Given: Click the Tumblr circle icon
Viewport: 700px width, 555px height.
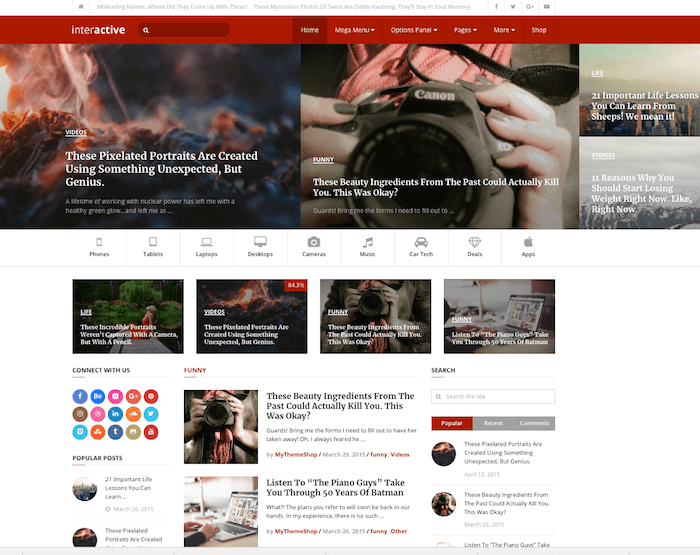Looking at the screenshot, I should pyautogui.click(x=115, y=432).
